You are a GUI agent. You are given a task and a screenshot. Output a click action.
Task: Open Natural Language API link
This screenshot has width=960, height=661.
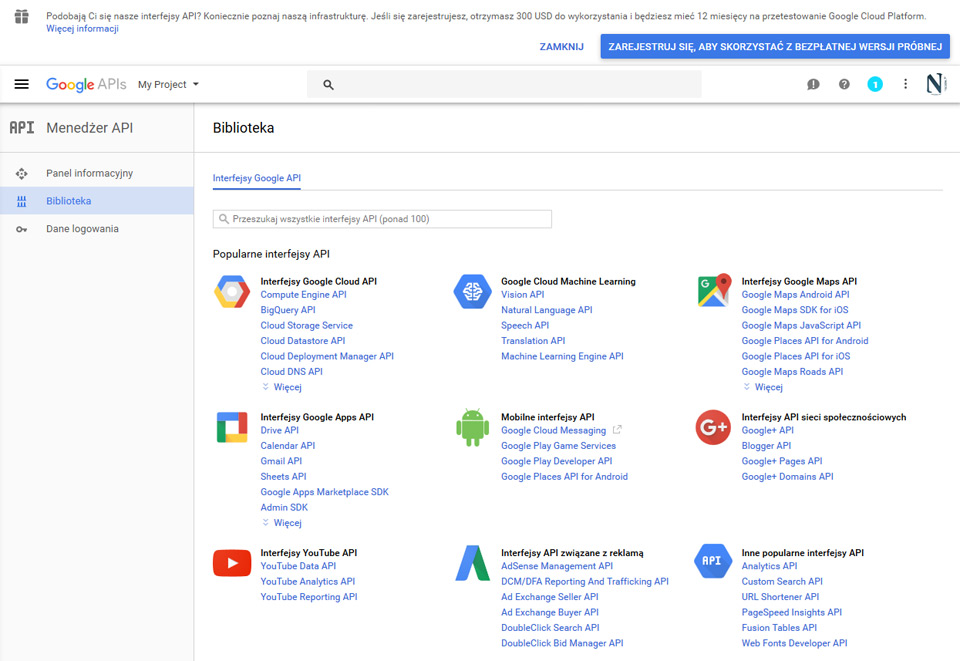(x=547, y=310)
